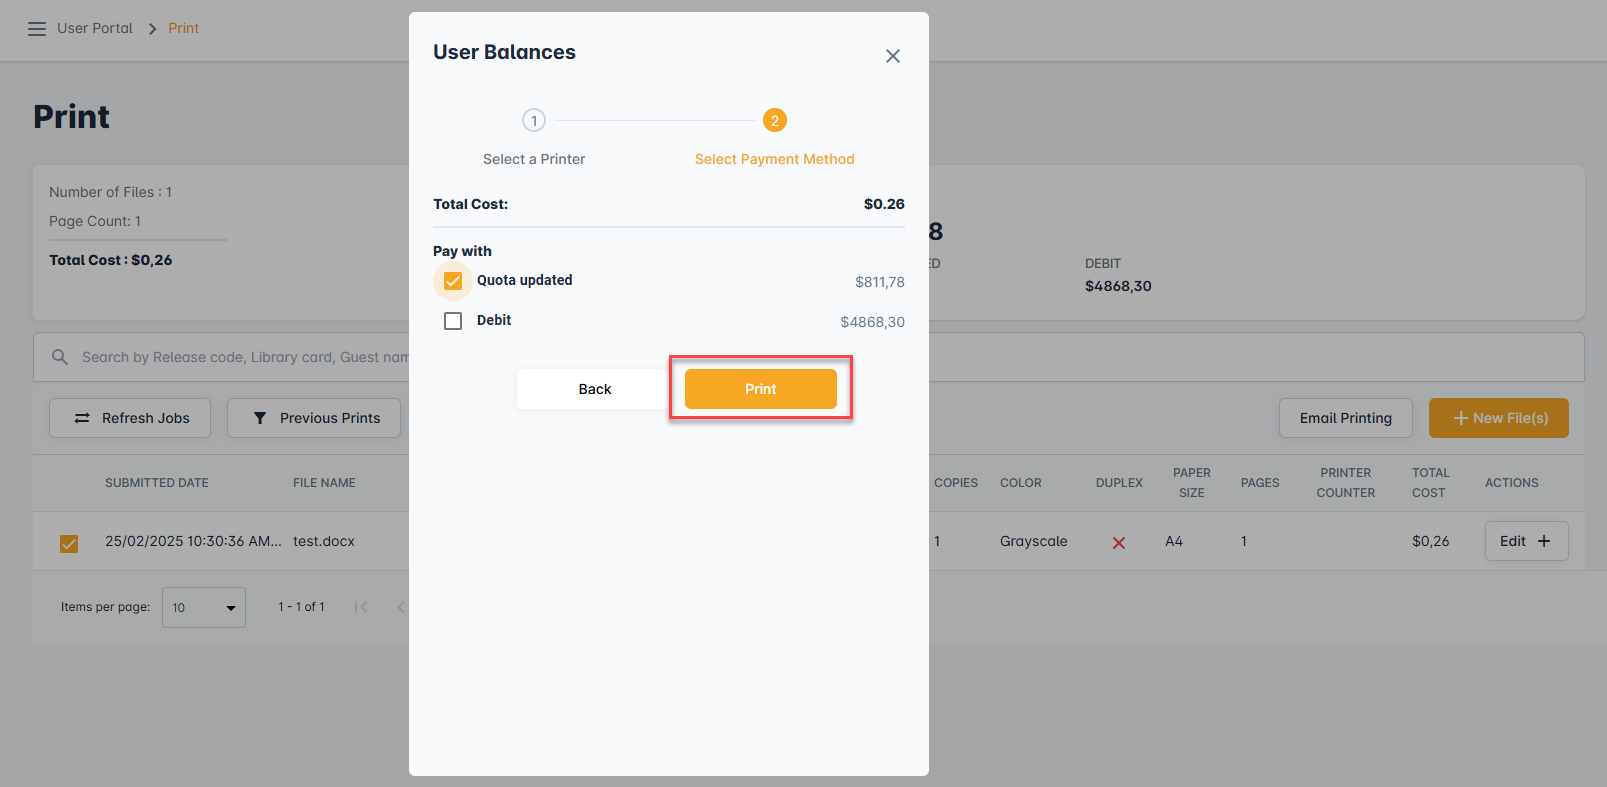This screenshot has height=787, width=1607.
Task: Uncheck the Quota updated payment option
Action: pos(453,281)
